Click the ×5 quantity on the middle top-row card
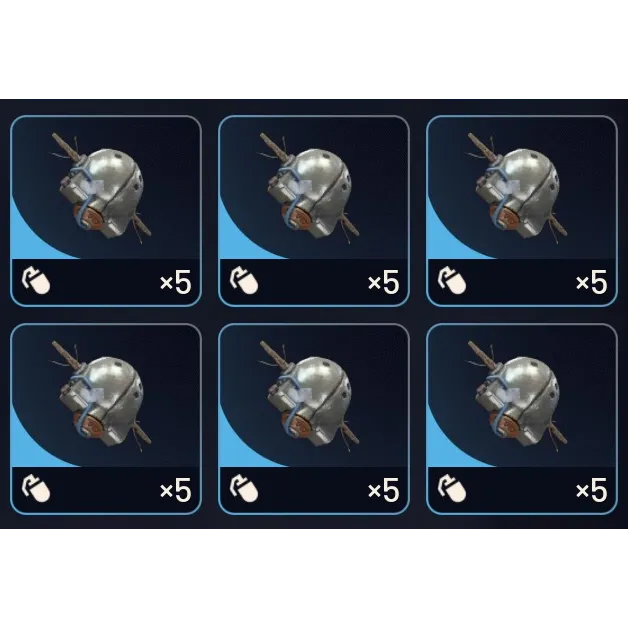The width and height of the screenshot is (628, 628). [x=383, y=282]
